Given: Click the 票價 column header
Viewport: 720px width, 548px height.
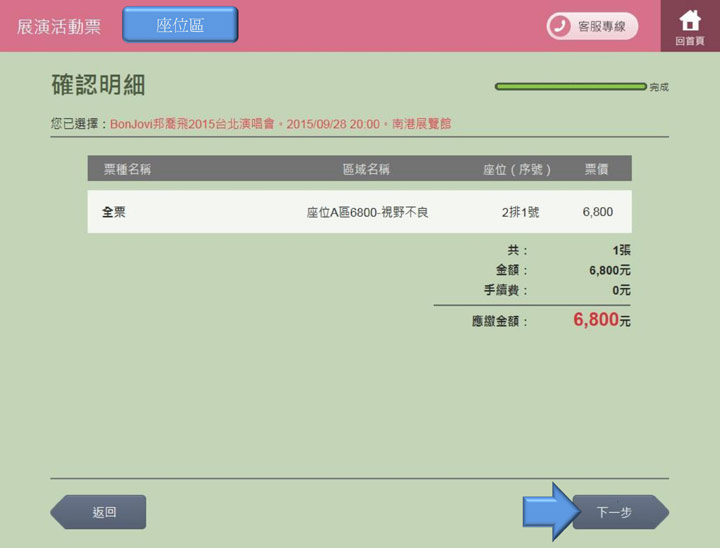Looking at the screenshot, I should tap(597, 169).
